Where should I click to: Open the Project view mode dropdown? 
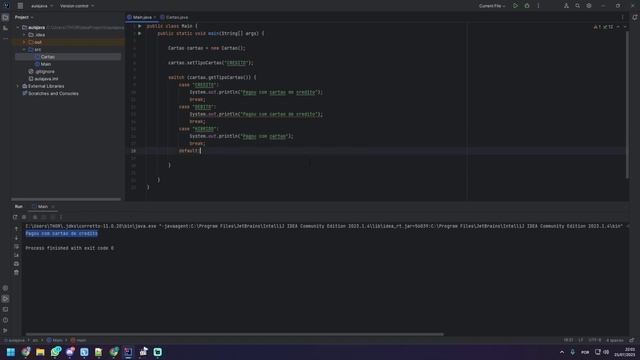24,18
